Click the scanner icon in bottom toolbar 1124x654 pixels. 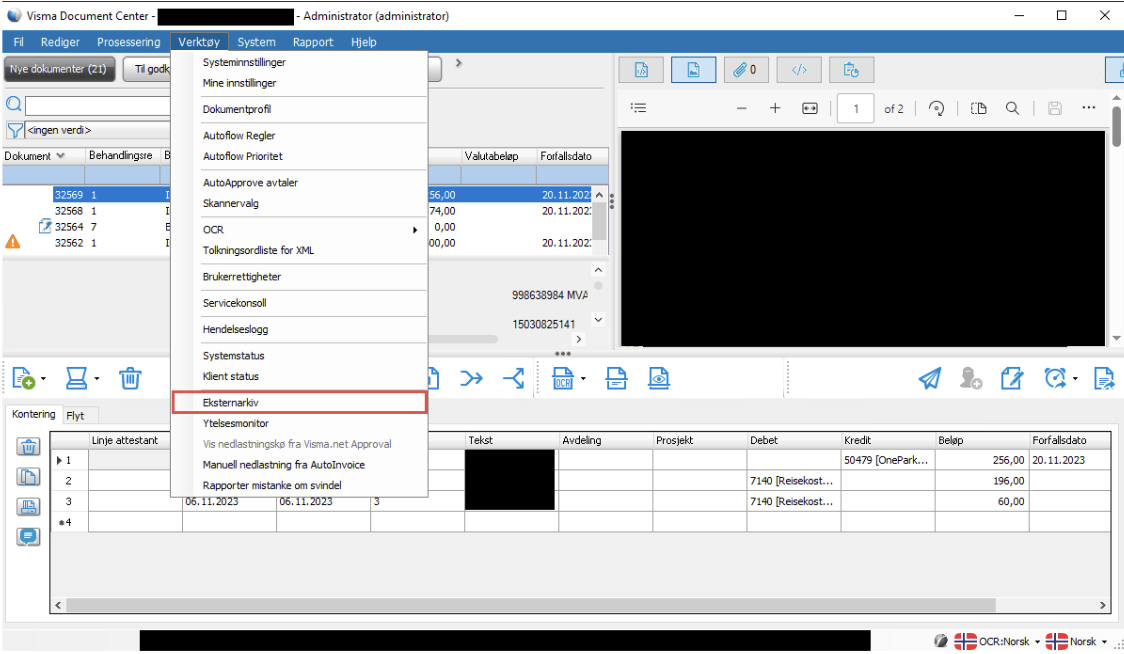[76, 378]
